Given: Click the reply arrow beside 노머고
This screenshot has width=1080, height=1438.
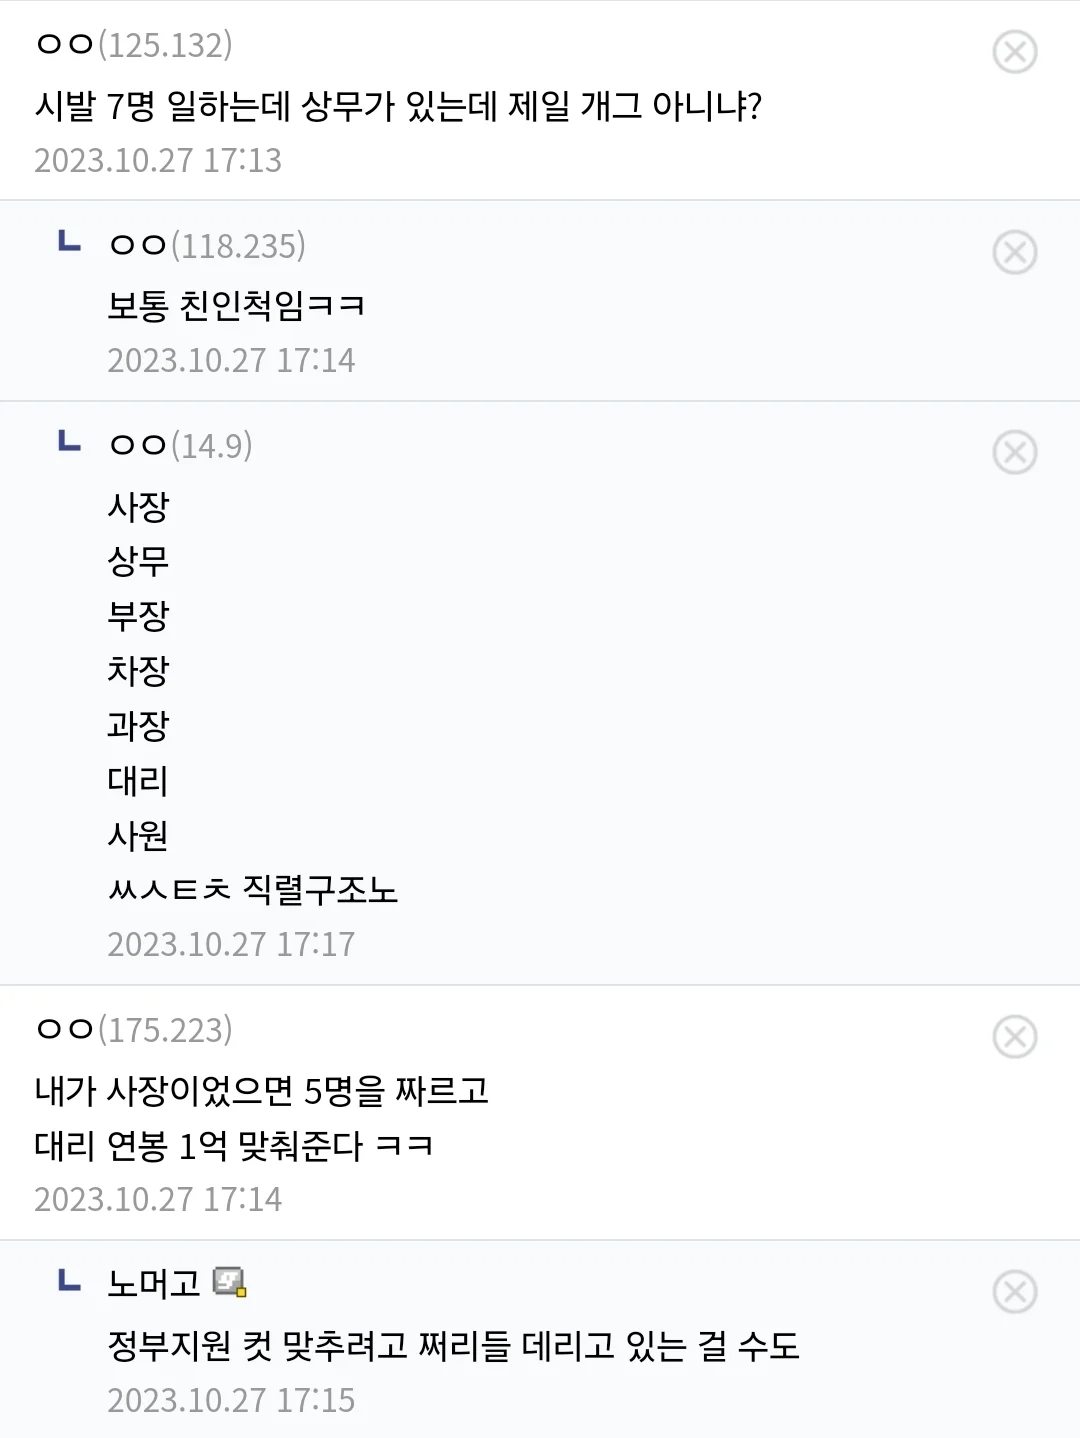Looking at the screenshot, I should [x=69, y=1280].
